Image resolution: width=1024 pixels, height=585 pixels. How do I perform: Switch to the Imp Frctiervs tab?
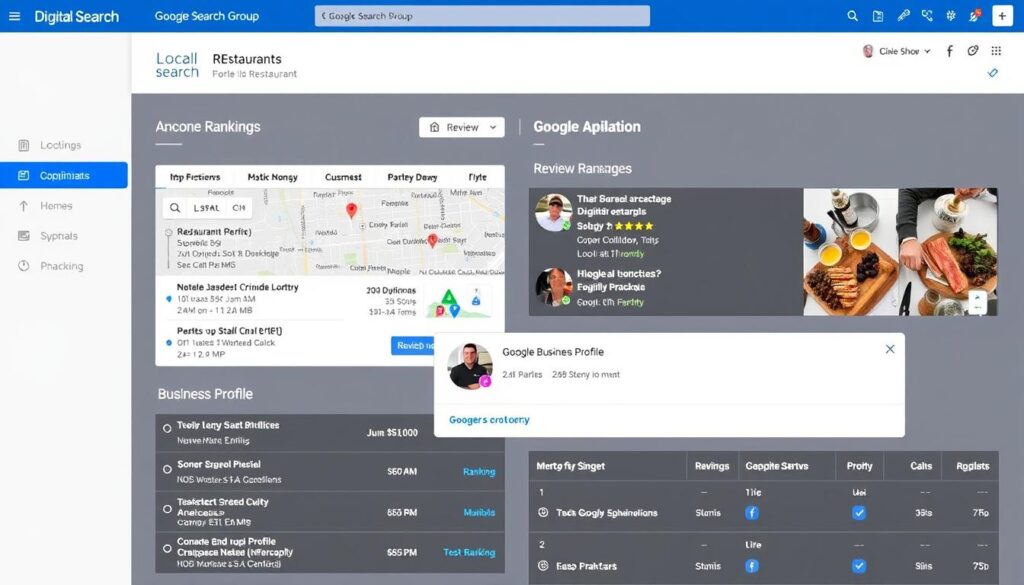pyautogui.click(x=195, y=177)
